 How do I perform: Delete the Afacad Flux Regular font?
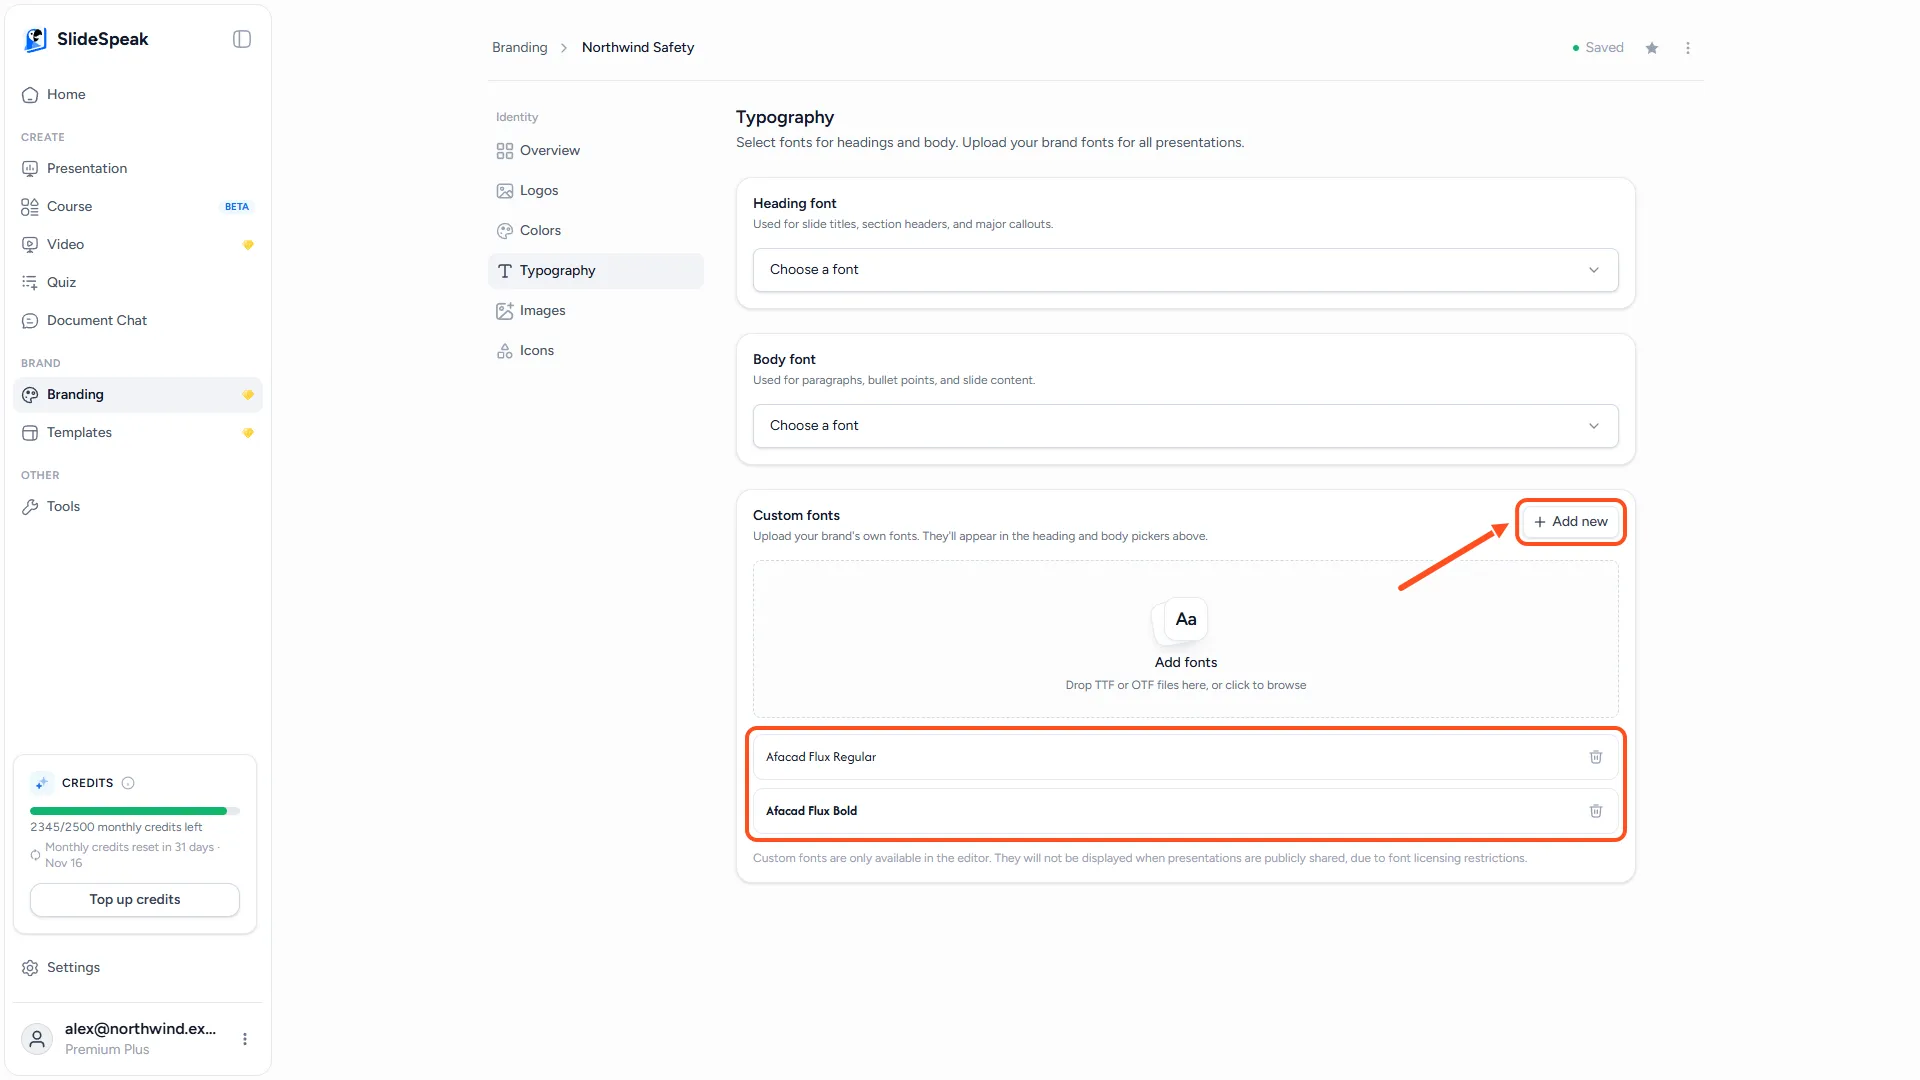click(x=1596, y=757)
